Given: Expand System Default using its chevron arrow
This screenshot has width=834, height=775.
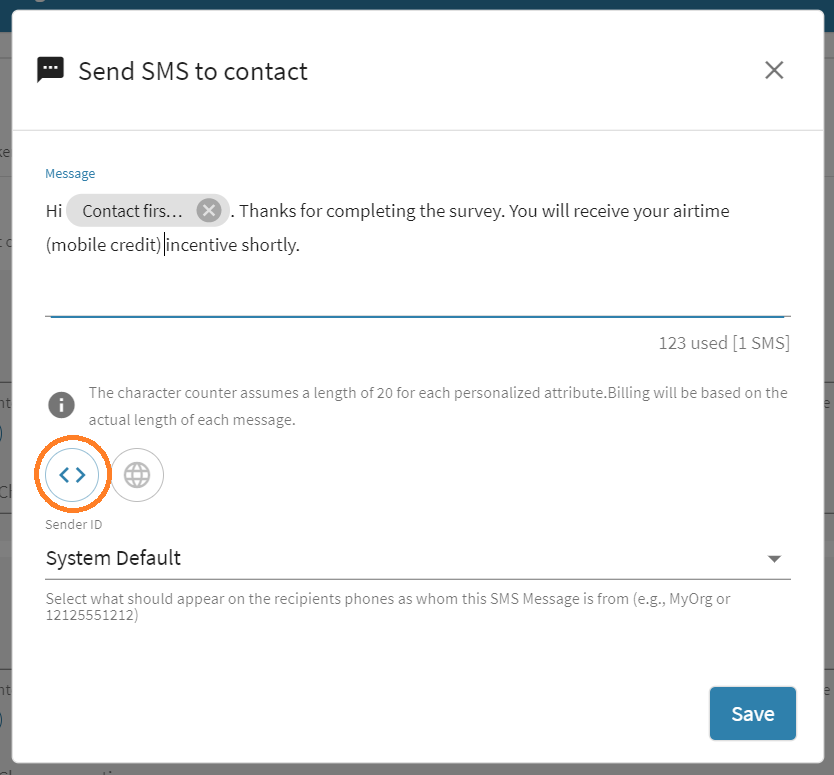Looking at the screenshot, I should (774, 560).
